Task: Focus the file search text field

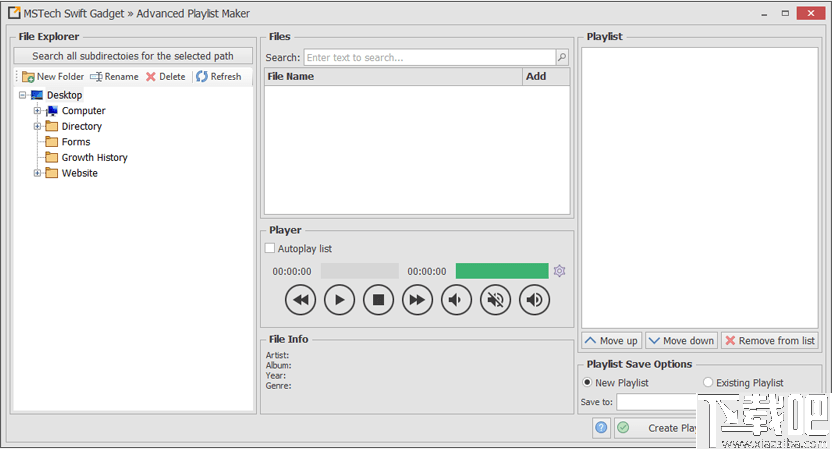Action: click(x=430, y=57)
